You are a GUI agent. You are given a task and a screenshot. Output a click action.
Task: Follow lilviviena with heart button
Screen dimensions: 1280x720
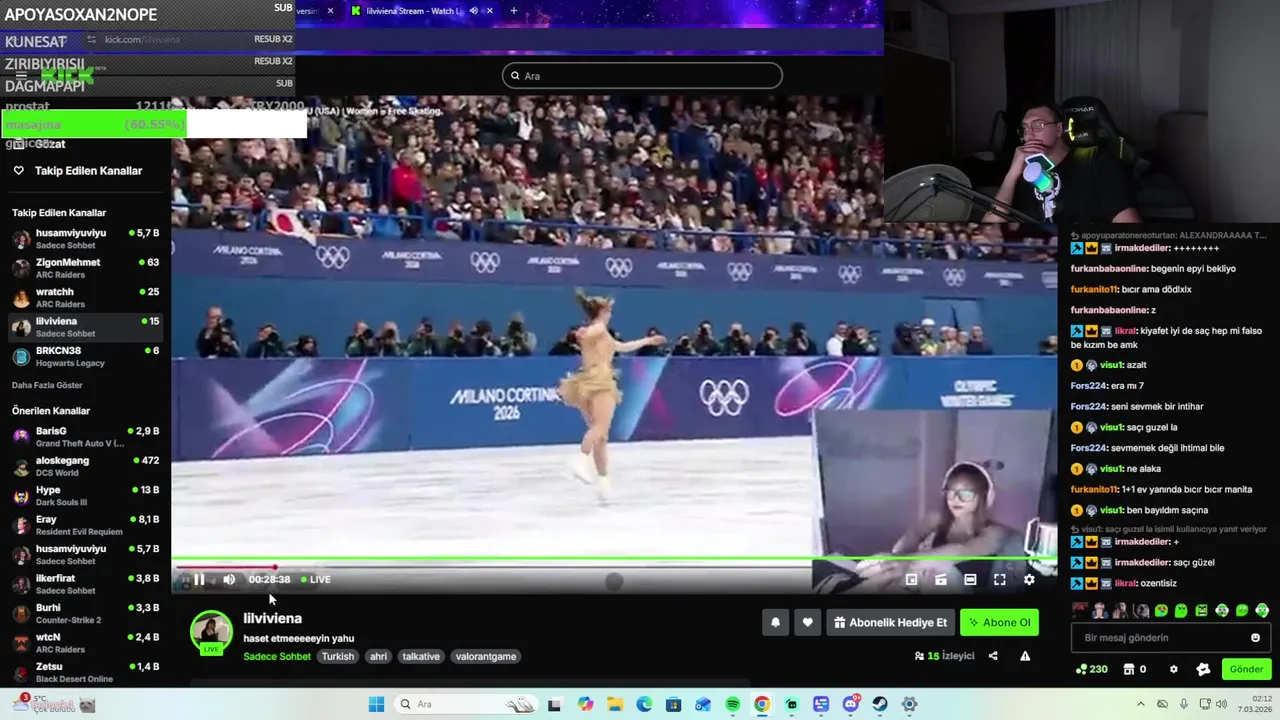[807, 622]
